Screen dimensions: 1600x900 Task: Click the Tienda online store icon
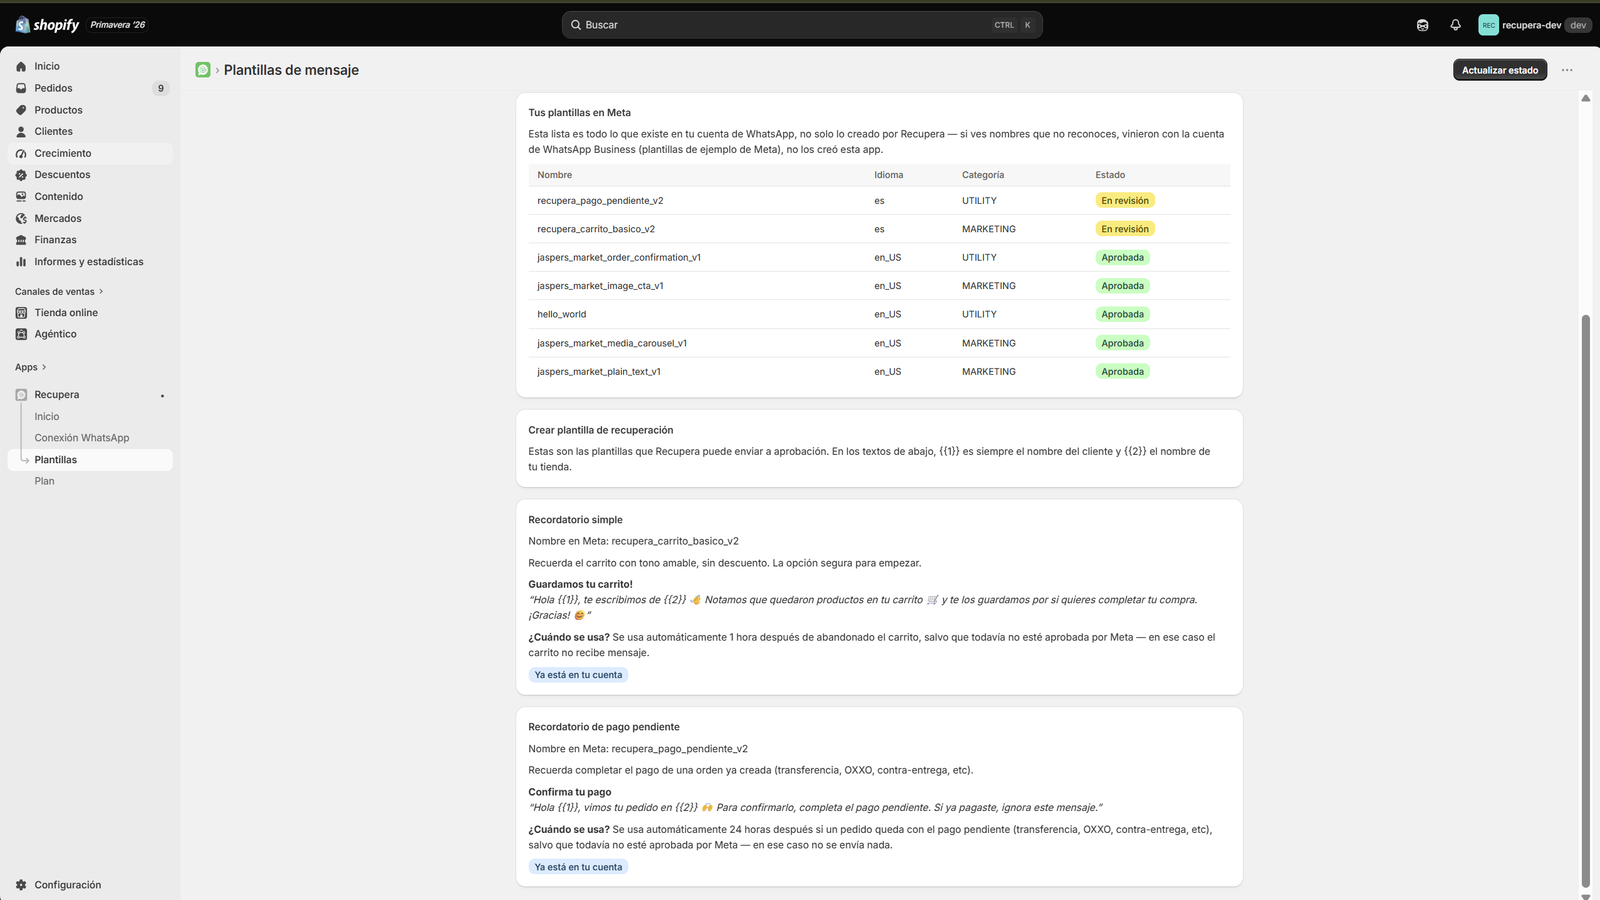pyautogui.click(x=21, y=313)
